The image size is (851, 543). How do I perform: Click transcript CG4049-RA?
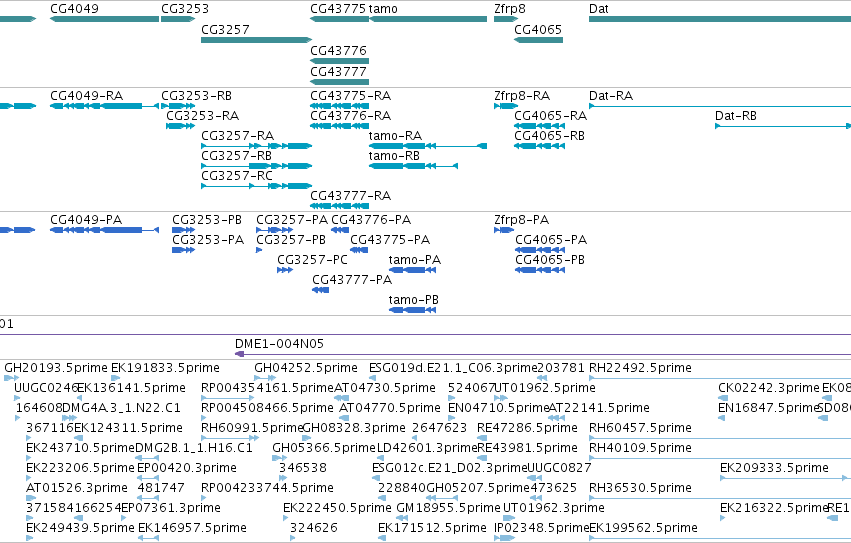tap(104, 106)
